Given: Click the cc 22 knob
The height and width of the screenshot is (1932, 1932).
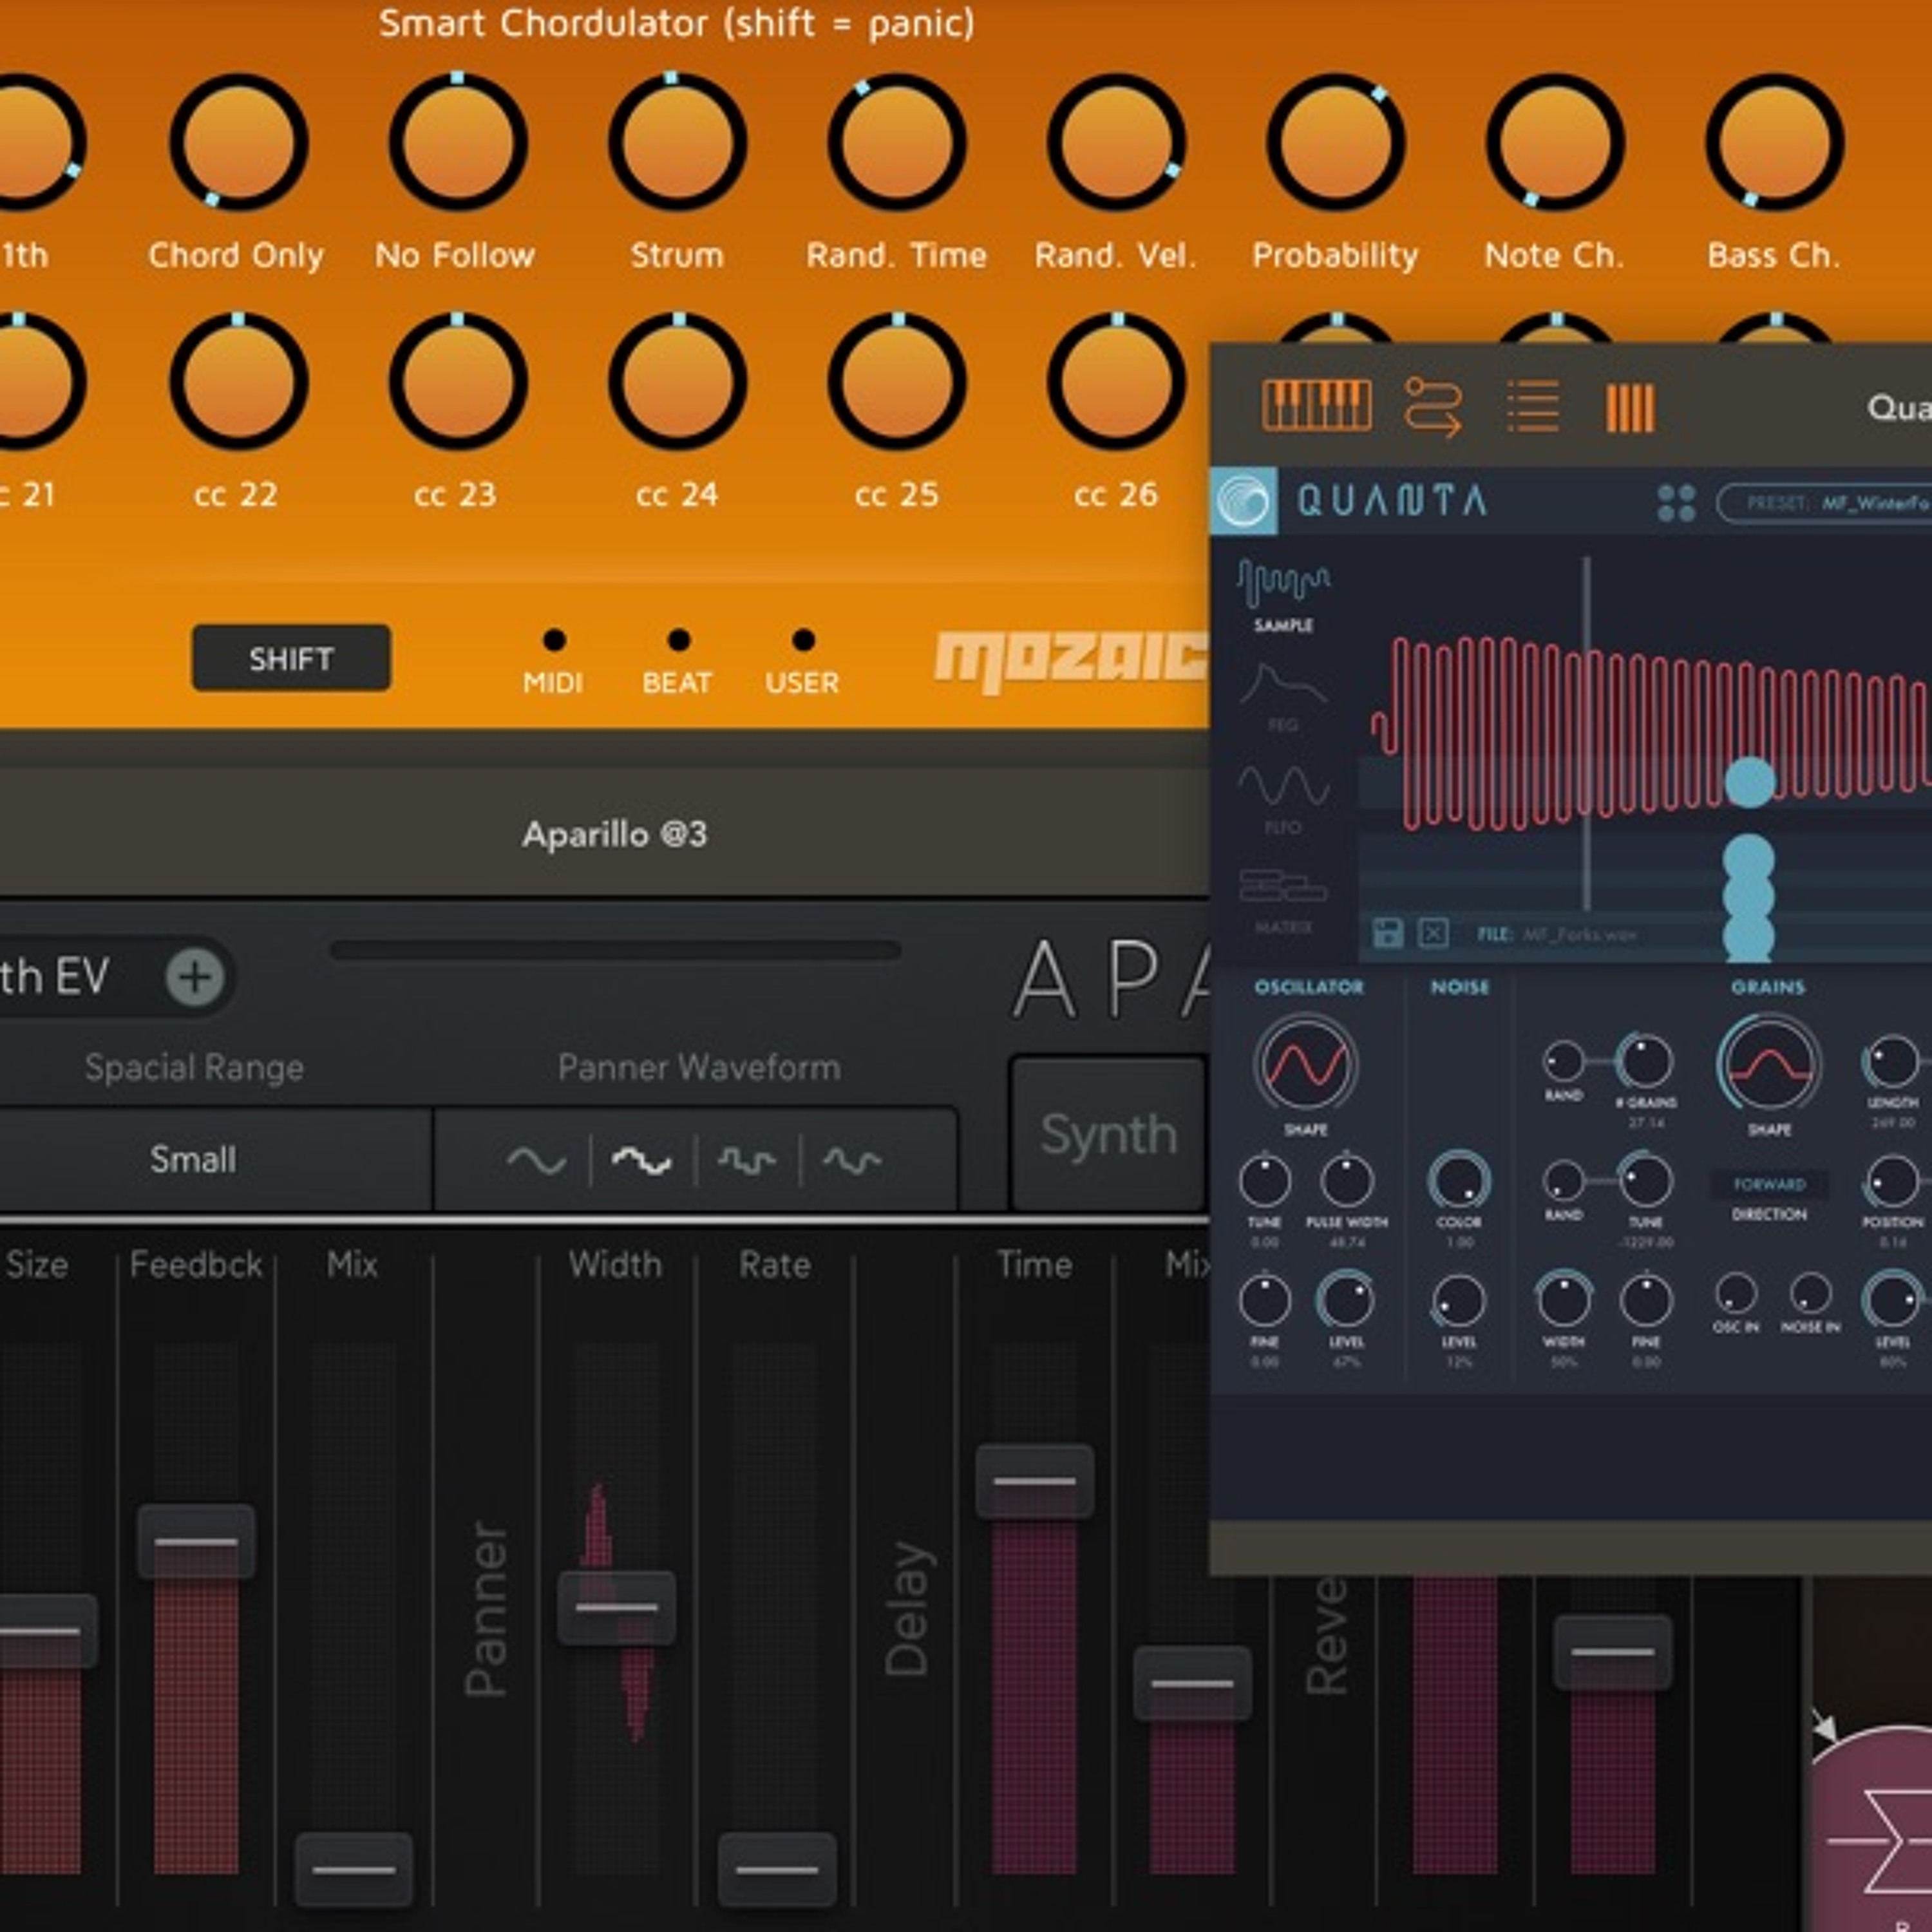Looking at the screenshot, I should (x=238, y=381).
